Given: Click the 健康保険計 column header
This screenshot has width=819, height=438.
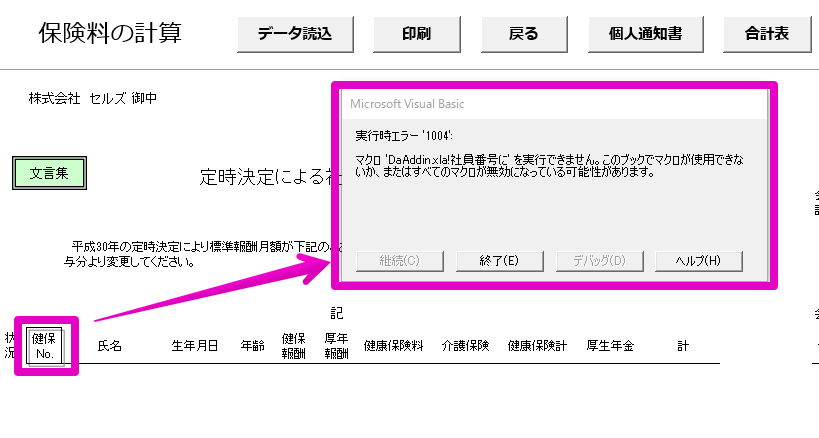Looking at the screenshot, I should pos(537,346).
